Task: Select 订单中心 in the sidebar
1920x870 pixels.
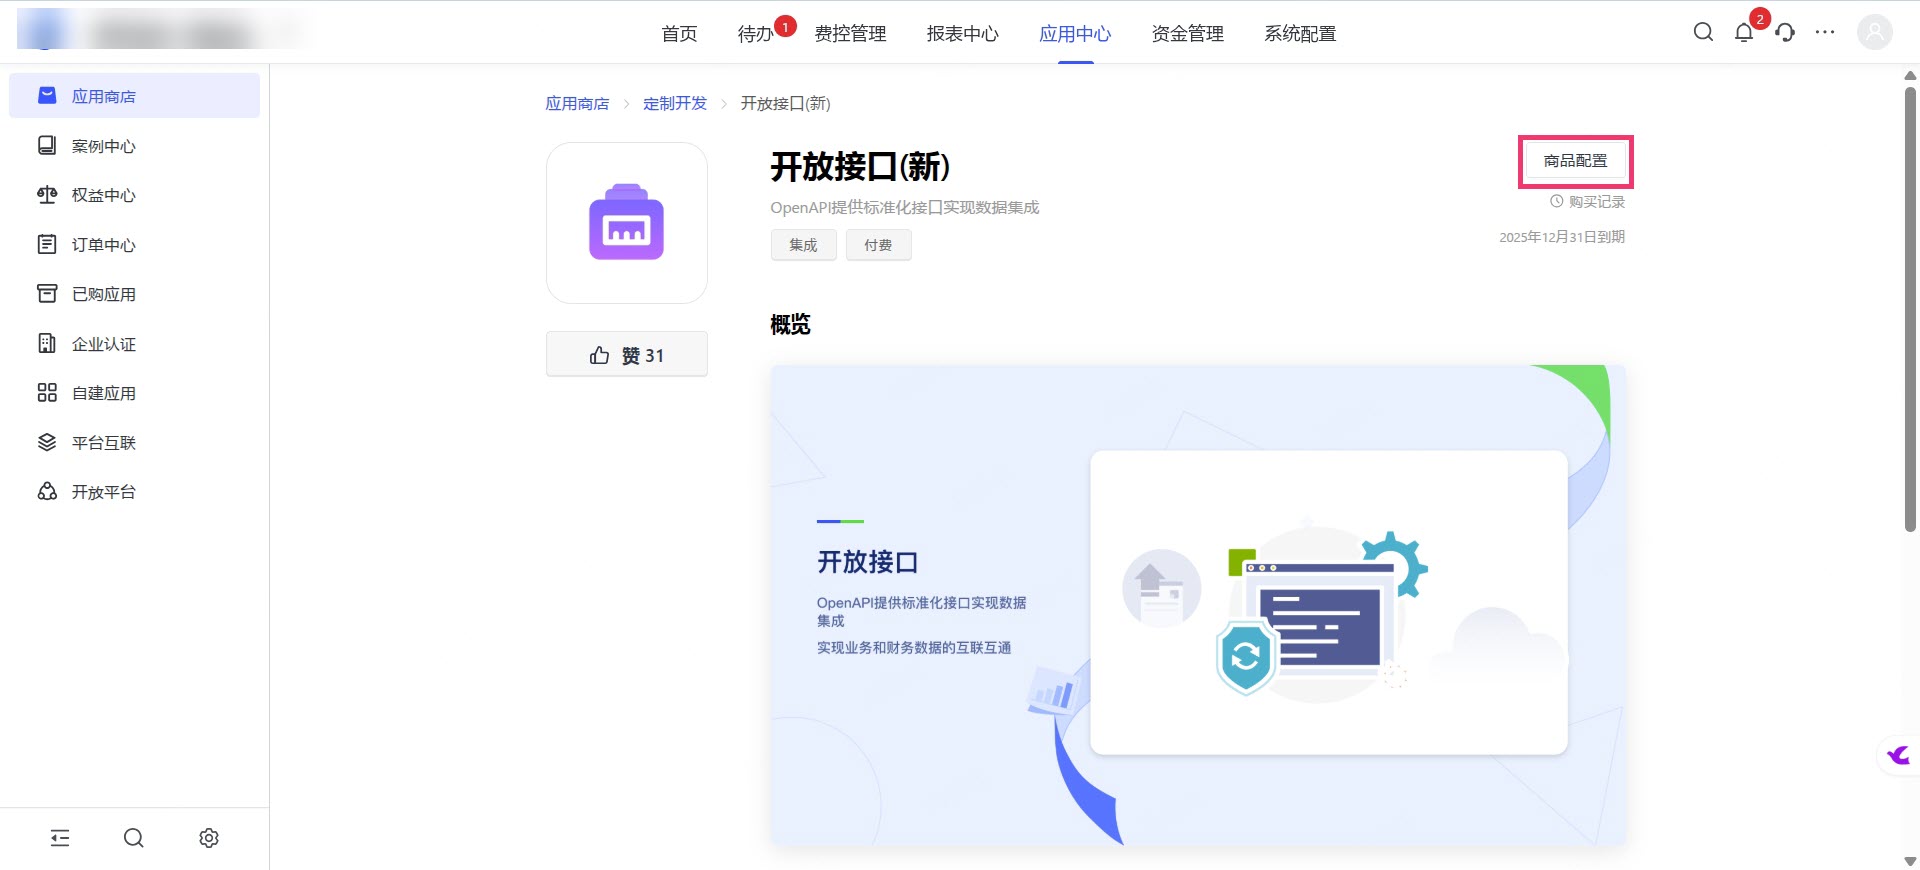Action: (103, 245)
